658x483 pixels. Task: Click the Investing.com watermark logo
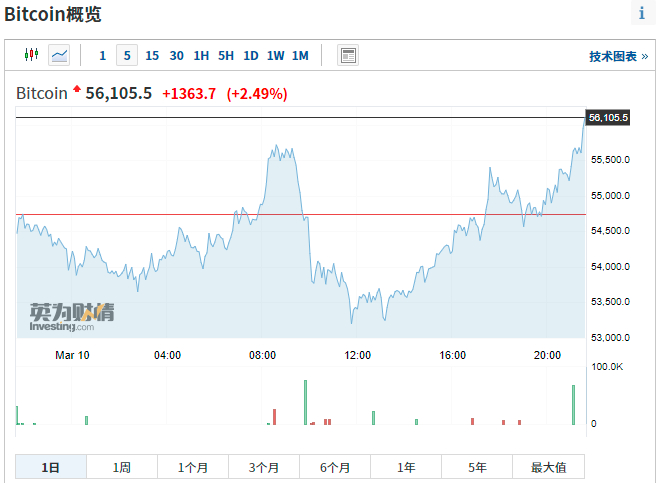pos(71,316)
